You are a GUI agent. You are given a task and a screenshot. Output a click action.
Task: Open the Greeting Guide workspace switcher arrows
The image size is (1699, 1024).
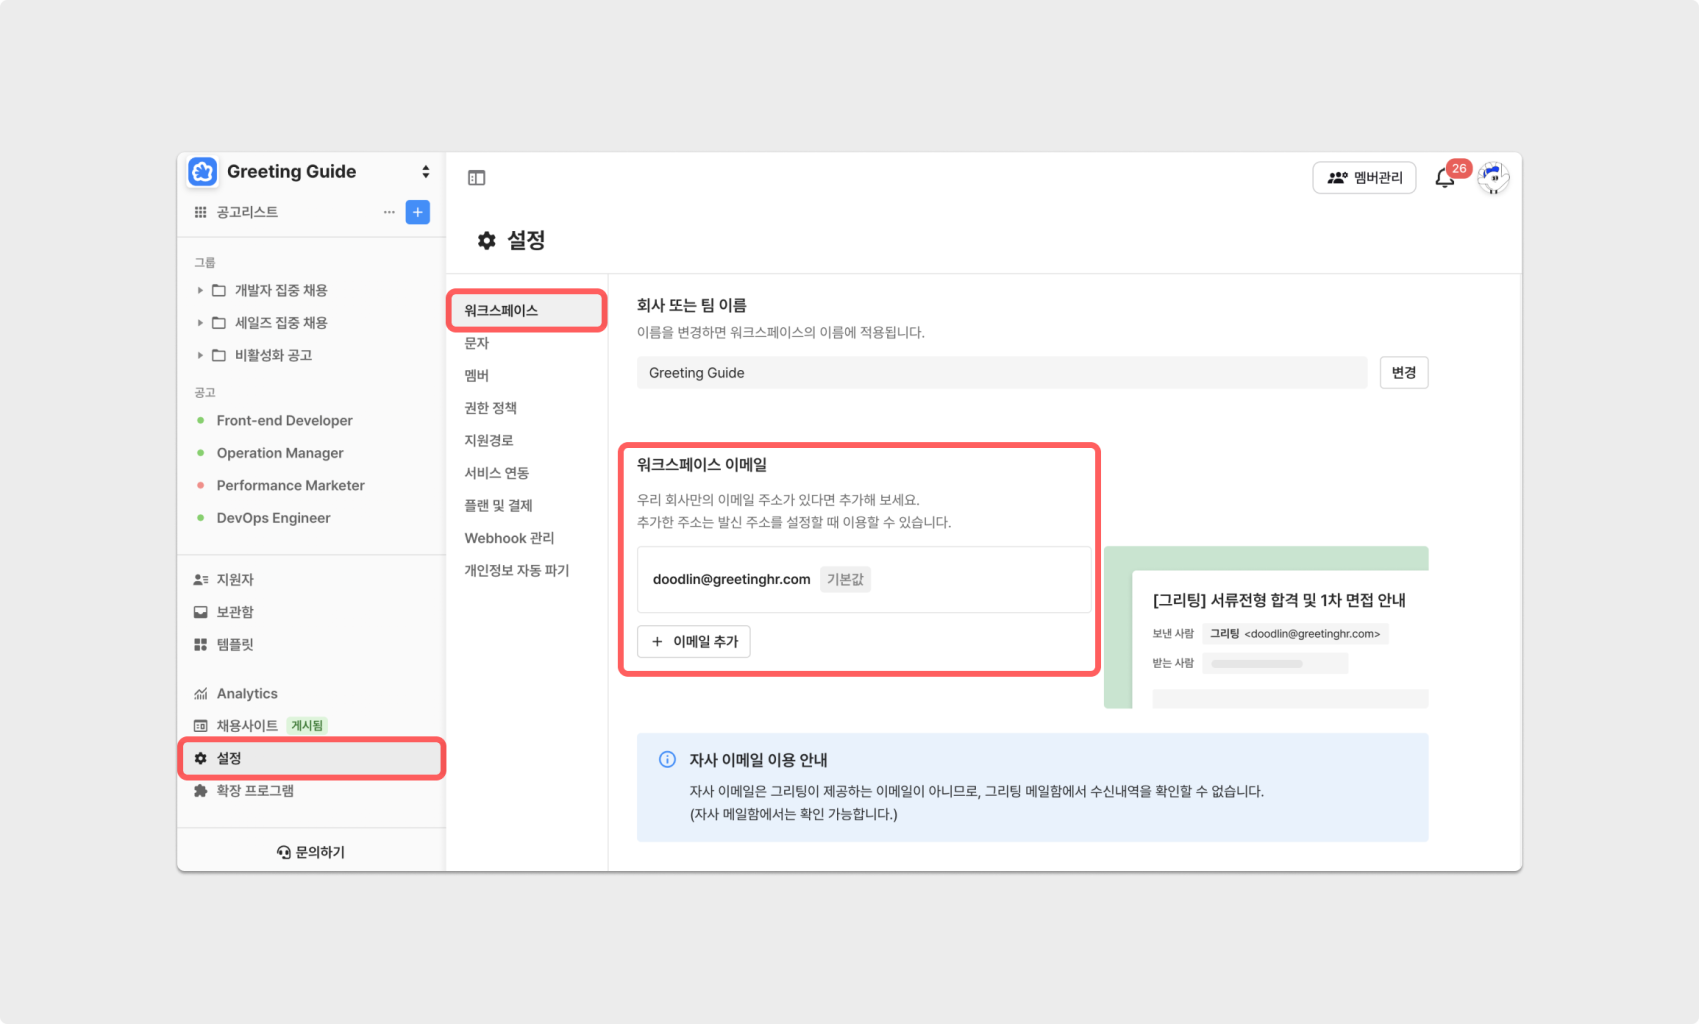(426, 172)
